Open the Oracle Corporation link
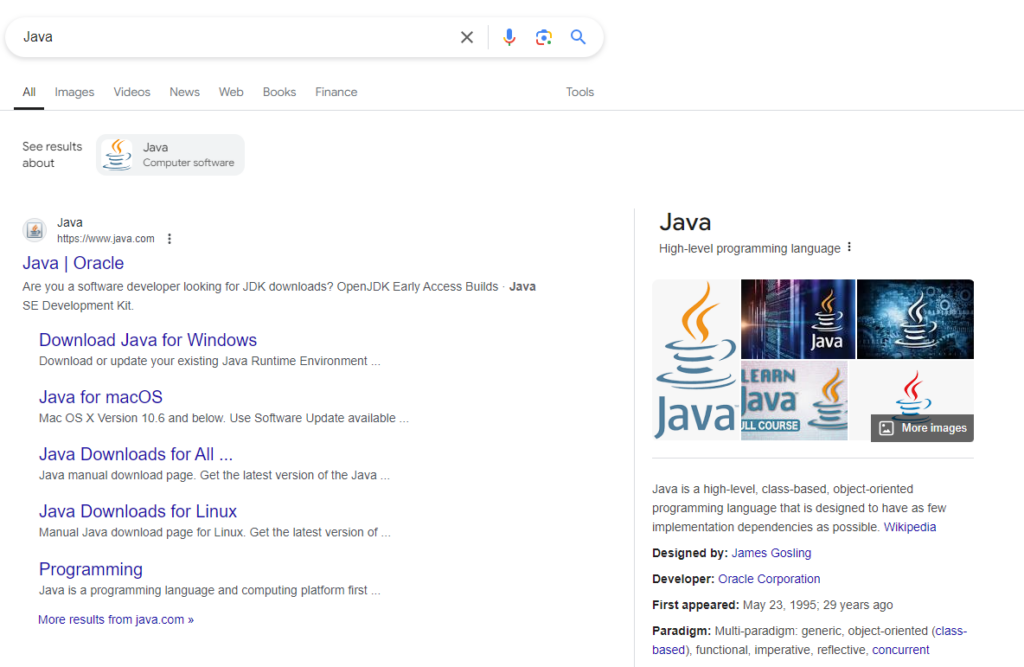 pos(769,579)
